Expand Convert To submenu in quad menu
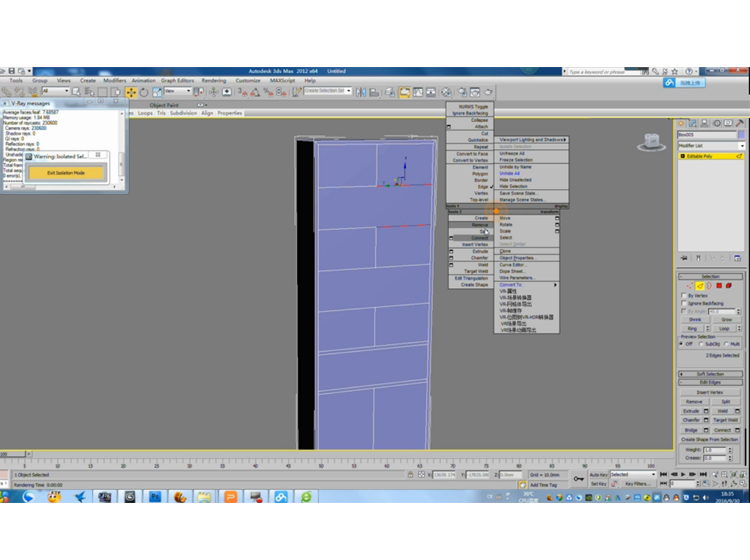Viewport: 750px width, 560px height. [x=527, y=285]
